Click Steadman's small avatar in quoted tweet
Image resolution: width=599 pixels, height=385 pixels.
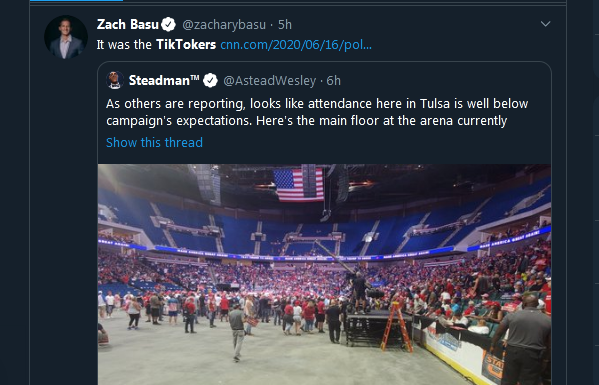click(x=115, y=80)
